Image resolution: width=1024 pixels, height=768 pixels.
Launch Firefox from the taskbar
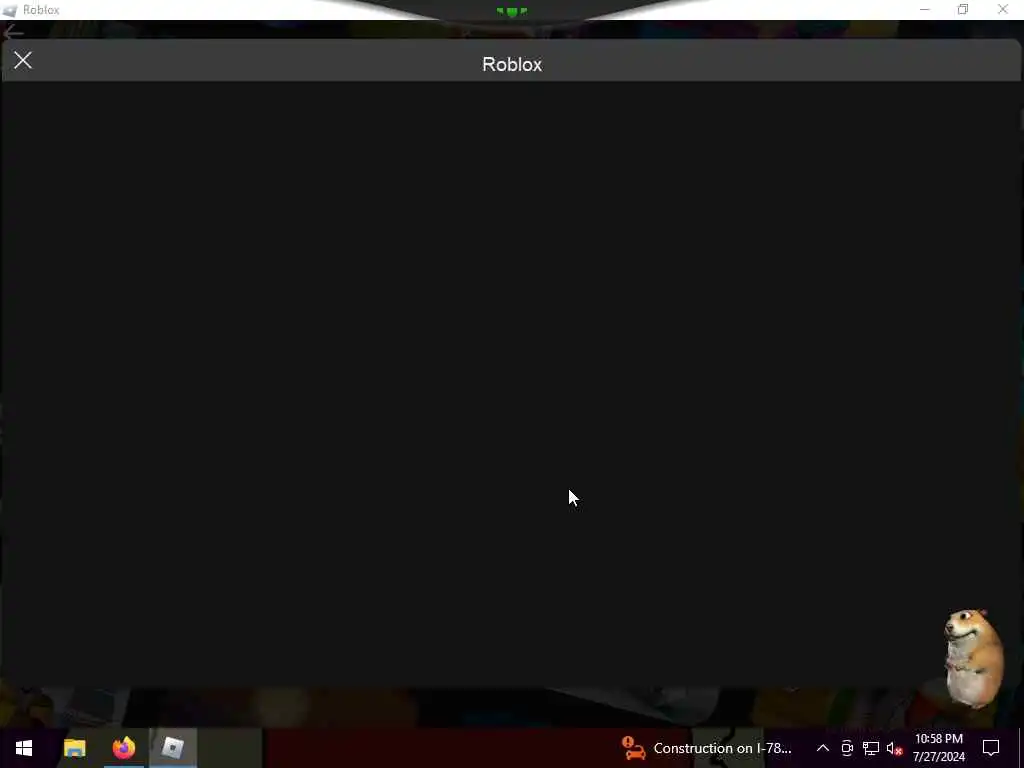123,748
